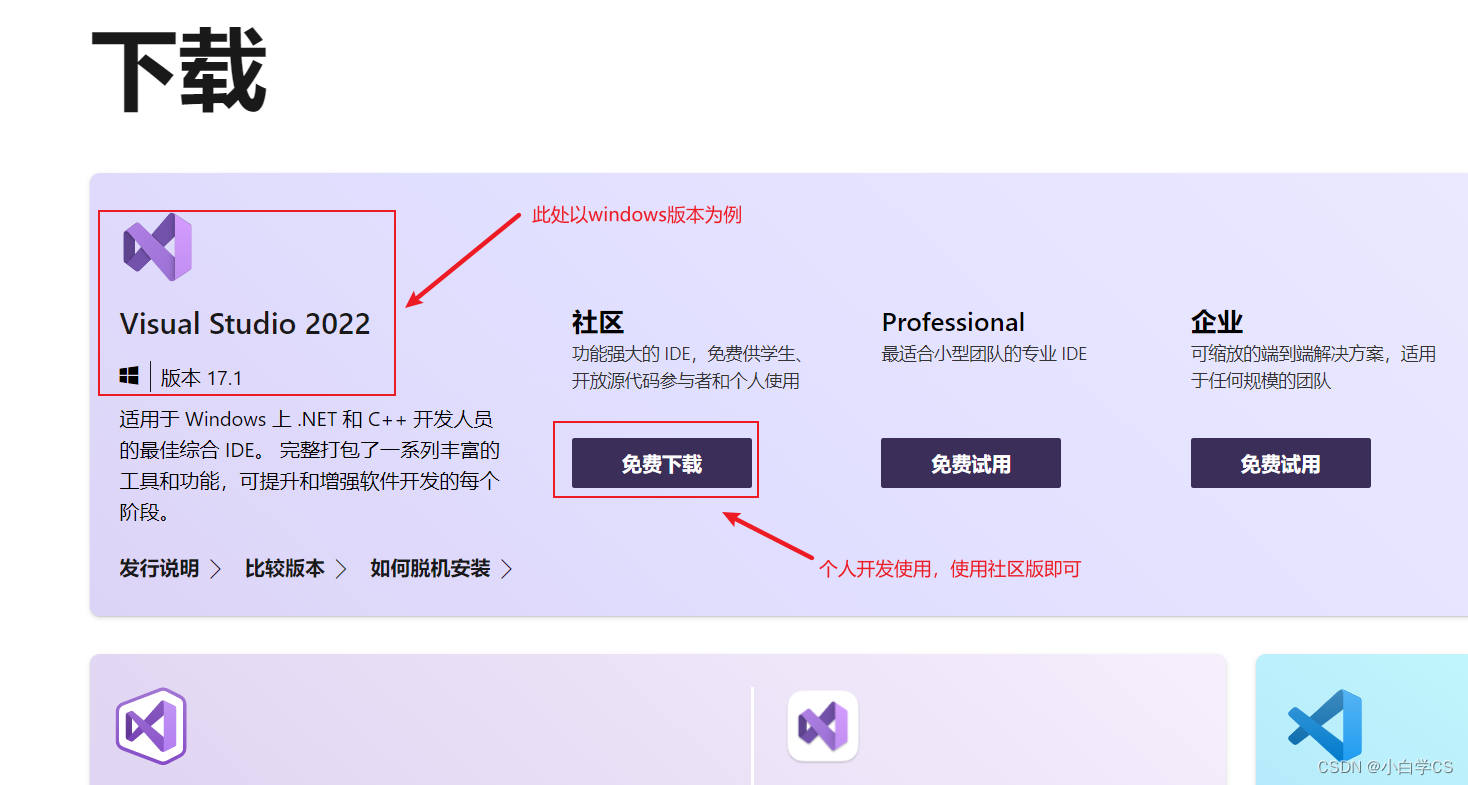Viewport: 1468px width, 785px height.
Task: Download the free Community edition (免费下载)
Action: (662, 463)
